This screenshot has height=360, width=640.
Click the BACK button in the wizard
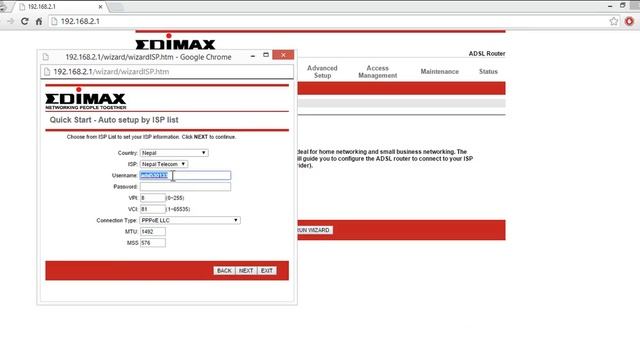coord(224,271)
